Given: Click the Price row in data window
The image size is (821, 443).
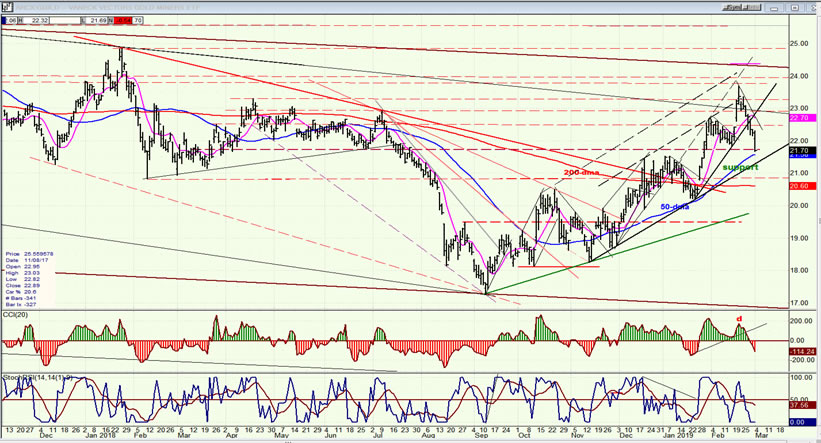Looking at the screenshot, I should [x=29, y=254].
